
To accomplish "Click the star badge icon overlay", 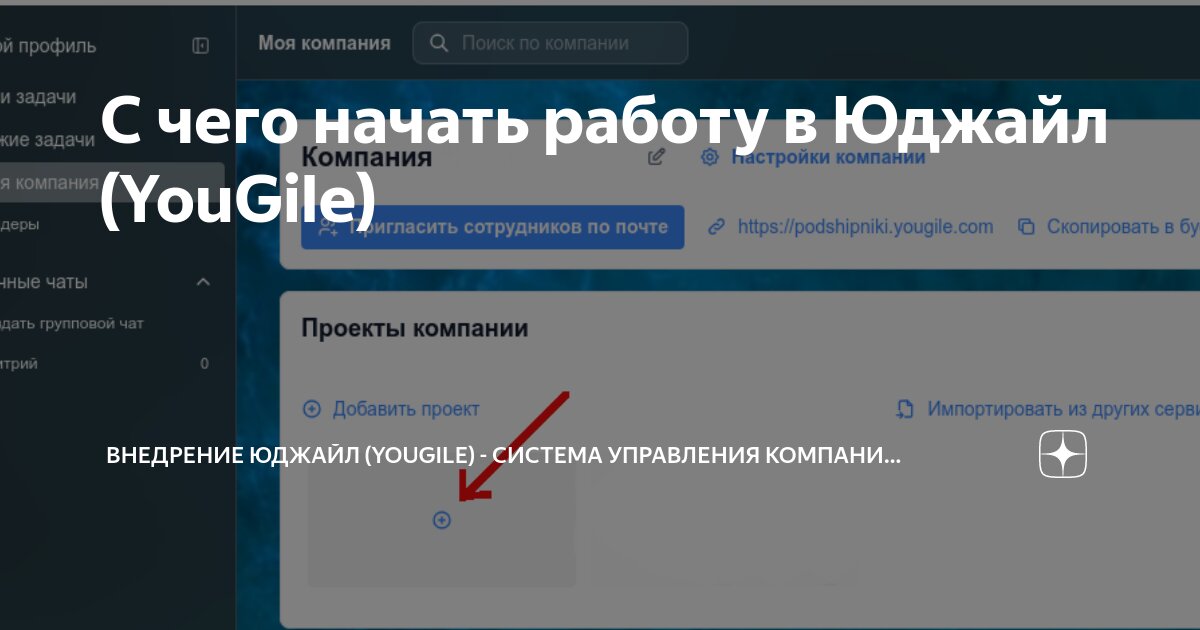I will (1063, 456).
